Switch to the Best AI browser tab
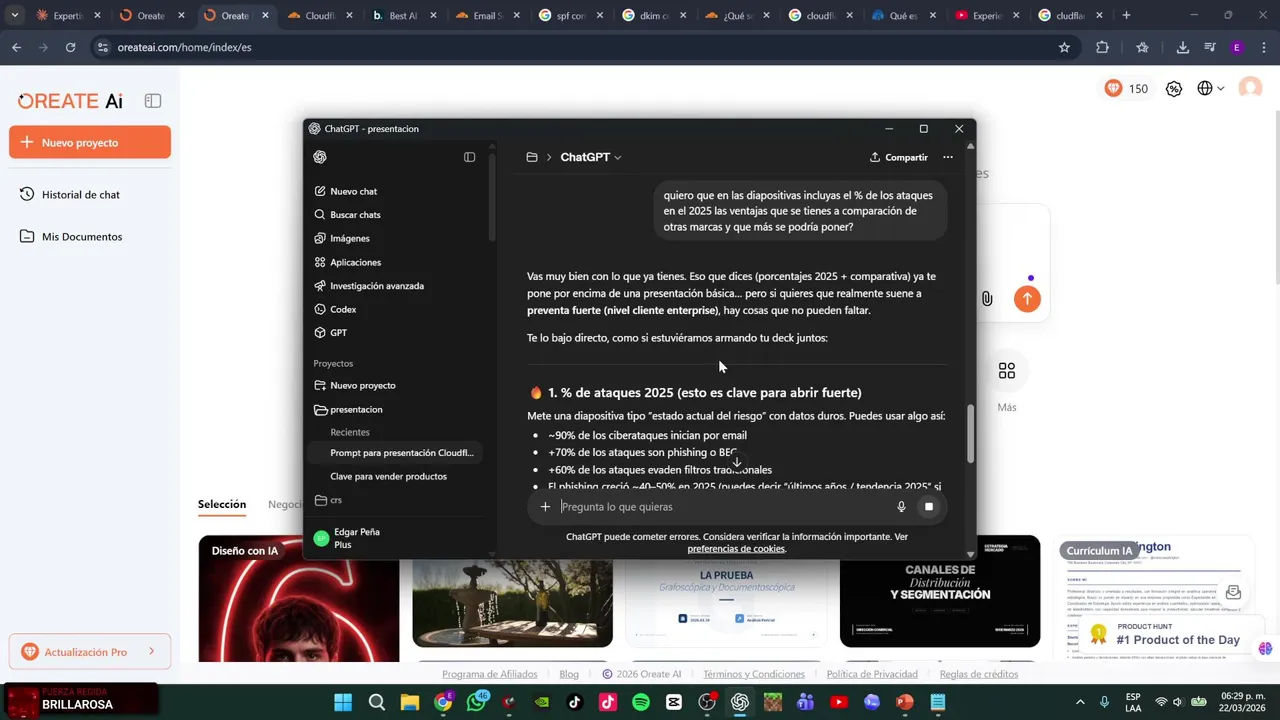This screenshot has width=1280, height=720. tap(403, 15)
